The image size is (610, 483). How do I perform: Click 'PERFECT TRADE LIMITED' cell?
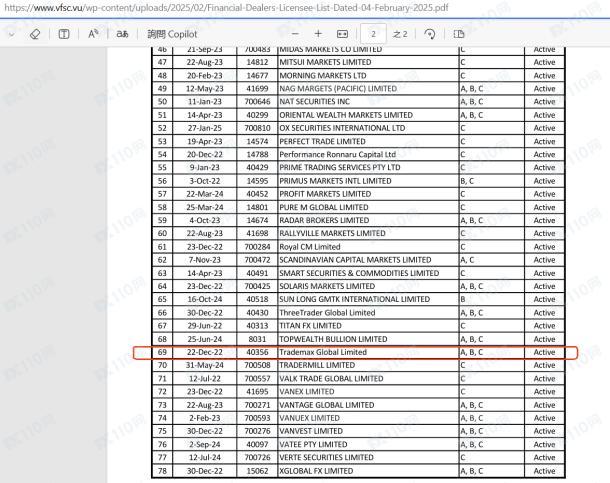(368, 142)
